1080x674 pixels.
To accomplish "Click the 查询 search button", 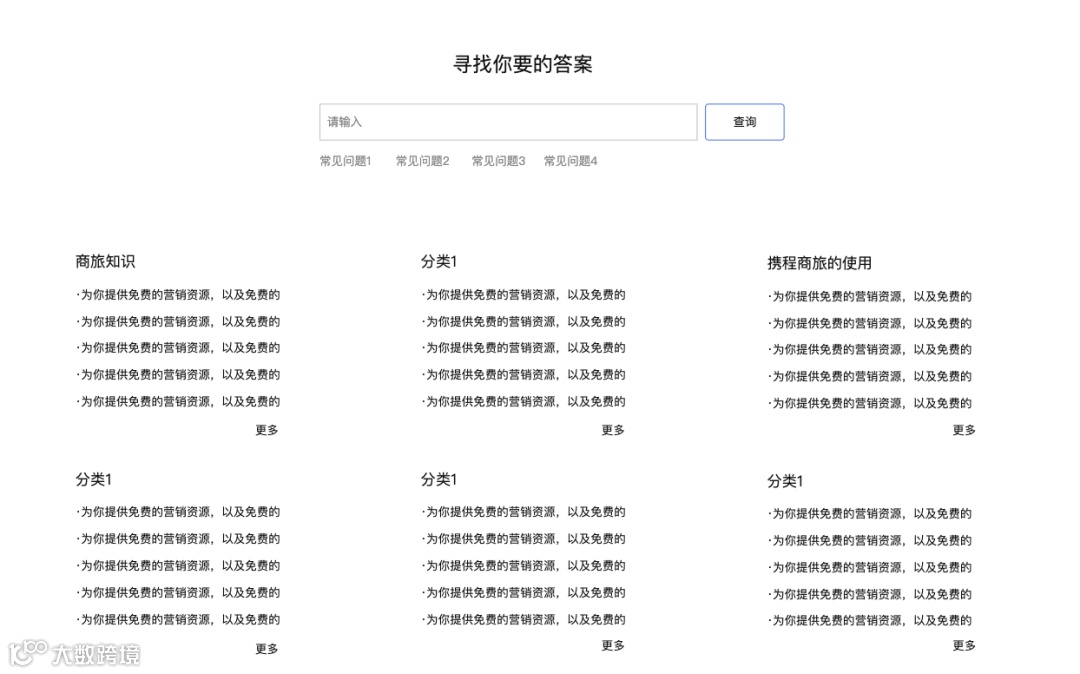I will (x=745, y=122).
